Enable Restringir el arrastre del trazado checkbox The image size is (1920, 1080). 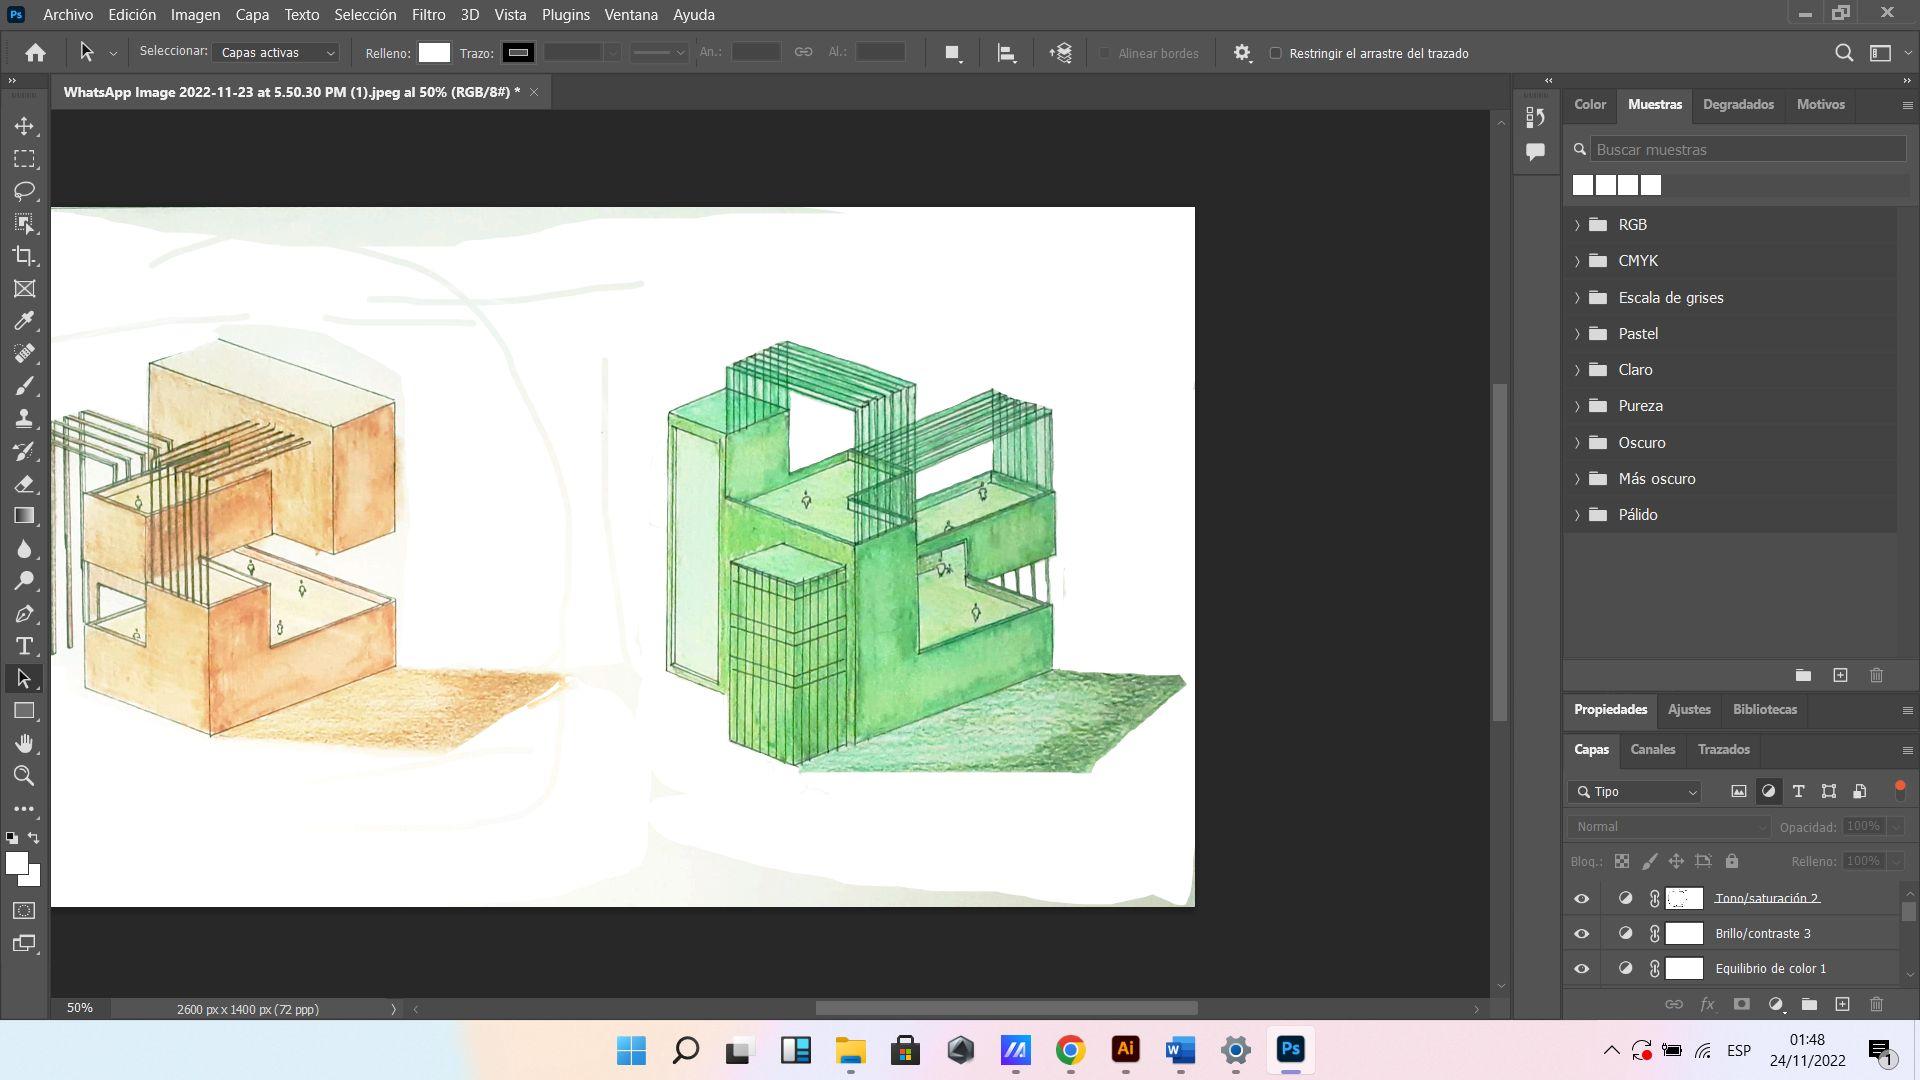coord(1275,53)
